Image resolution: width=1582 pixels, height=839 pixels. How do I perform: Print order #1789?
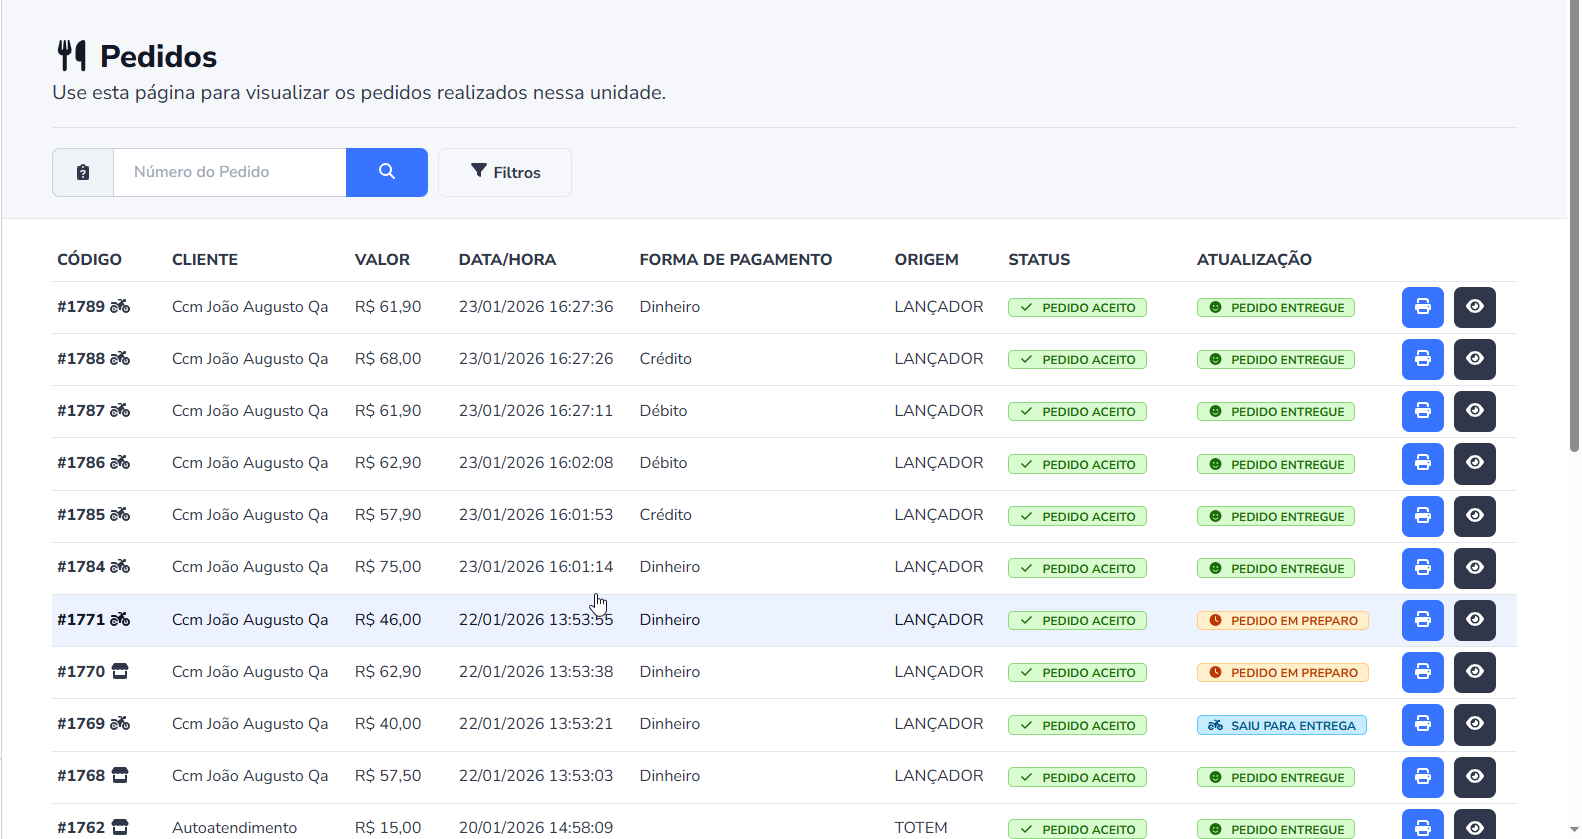1422,307
